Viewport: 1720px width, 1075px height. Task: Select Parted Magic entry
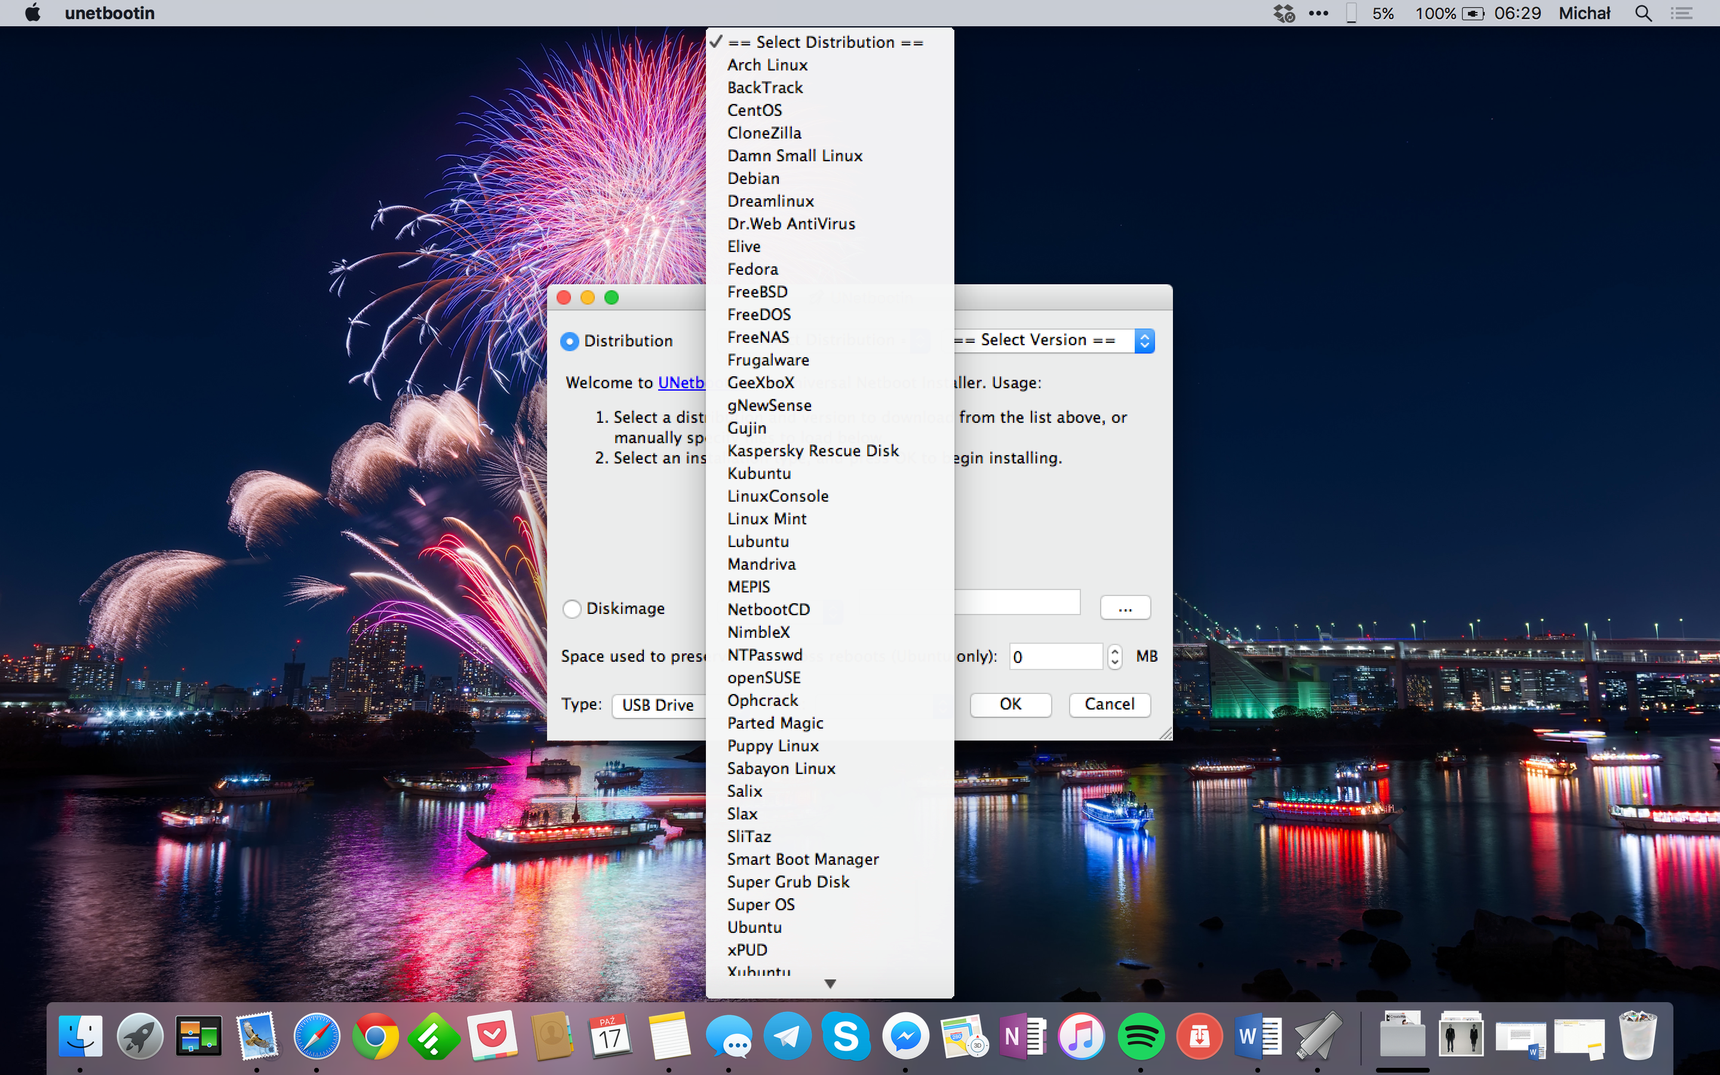pyautogui.click(x=830, y=723)
